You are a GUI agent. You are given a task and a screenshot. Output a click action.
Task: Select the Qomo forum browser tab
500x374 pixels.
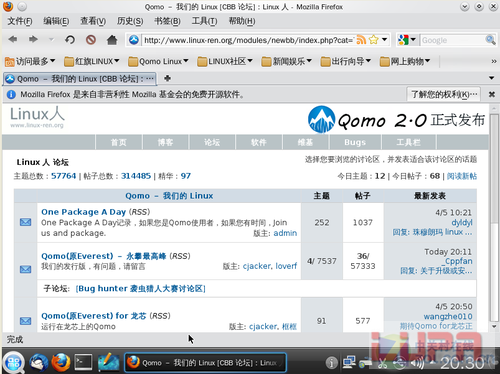(80, 79)
